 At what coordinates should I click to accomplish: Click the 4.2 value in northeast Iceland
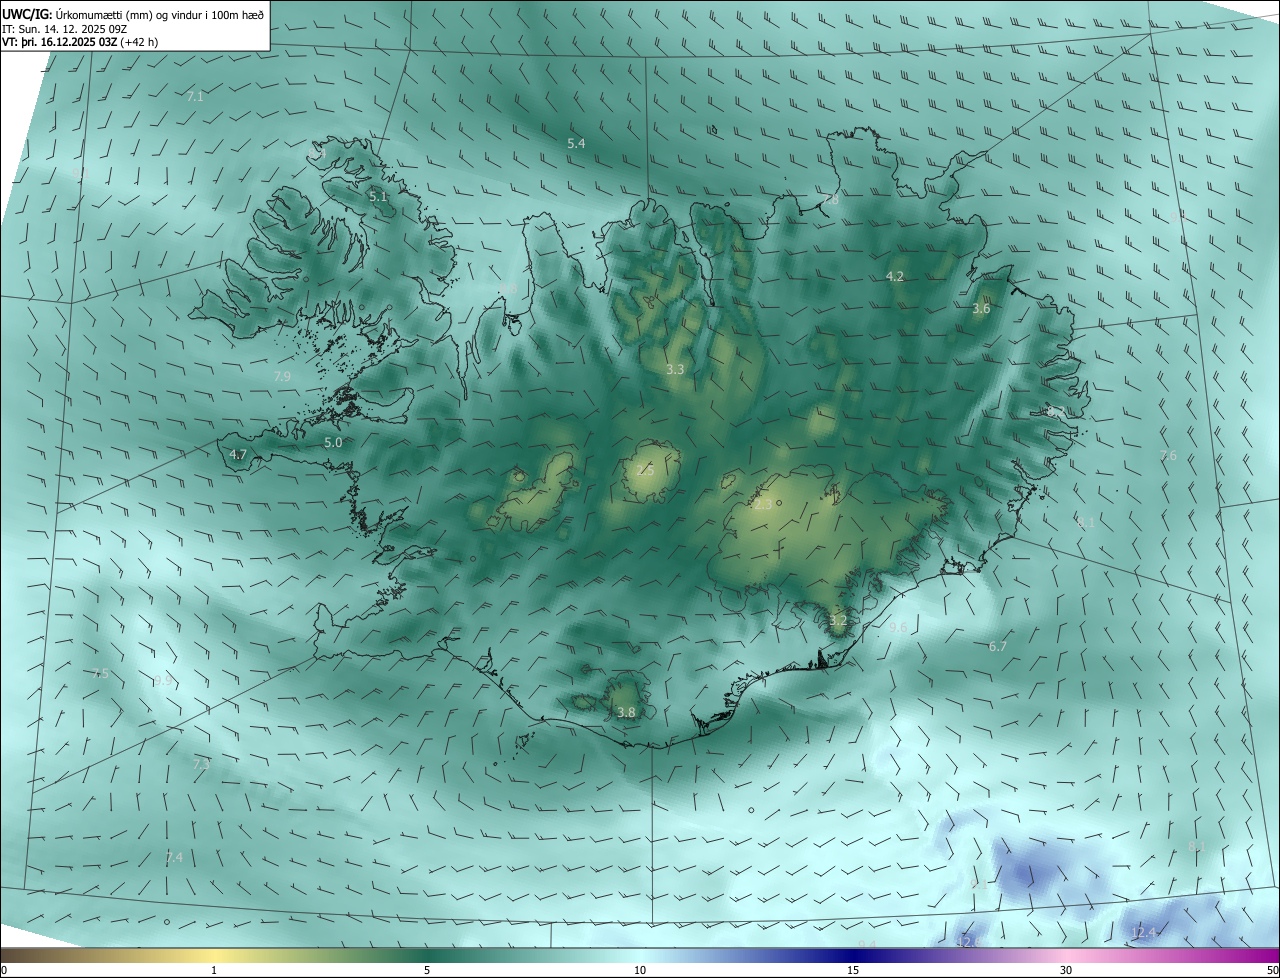tap(895, 277)
